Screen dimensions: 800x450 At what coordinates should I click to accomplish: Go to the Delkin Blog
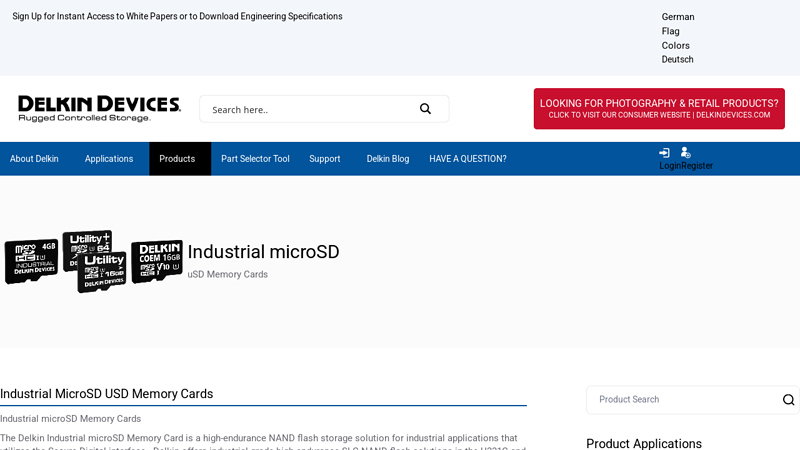(388, 159)
